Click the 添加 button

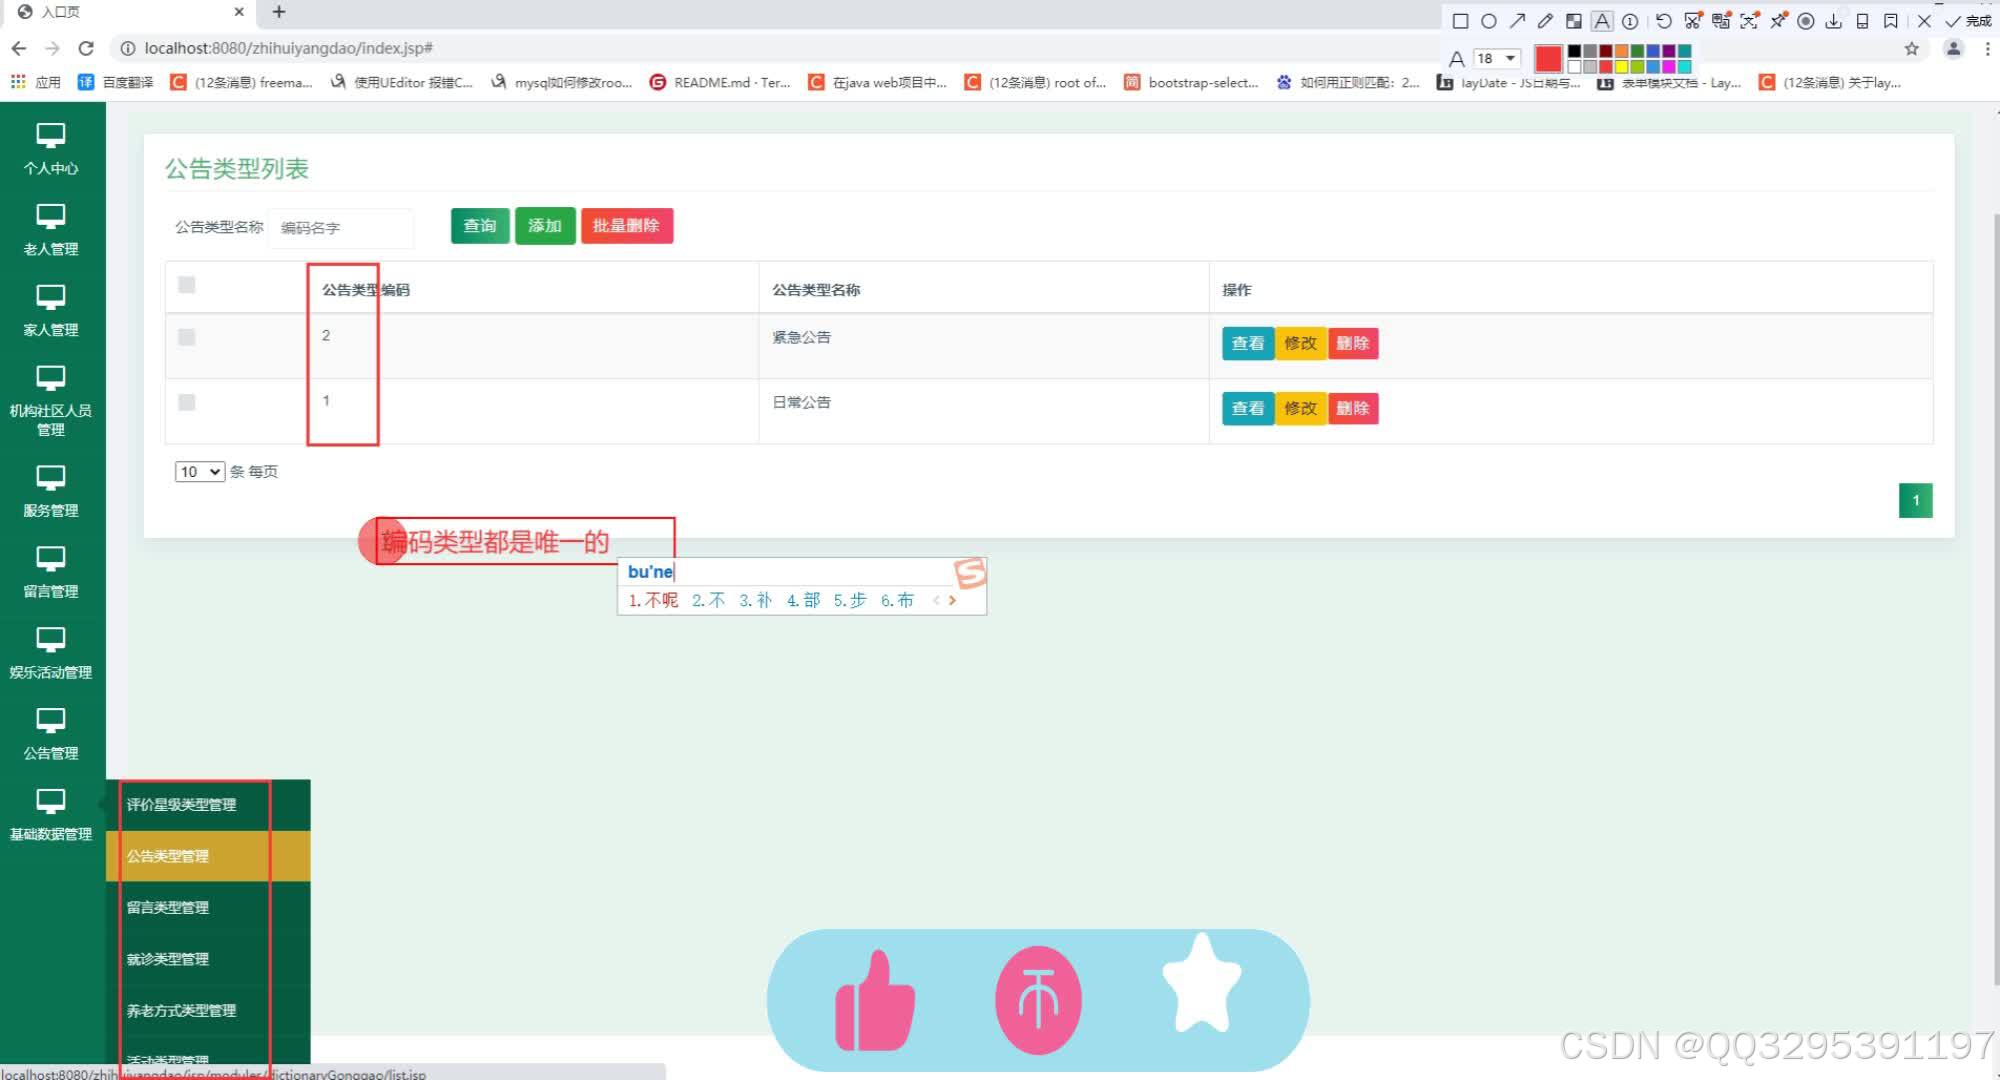pyautogui.click(x=544, y=225)
